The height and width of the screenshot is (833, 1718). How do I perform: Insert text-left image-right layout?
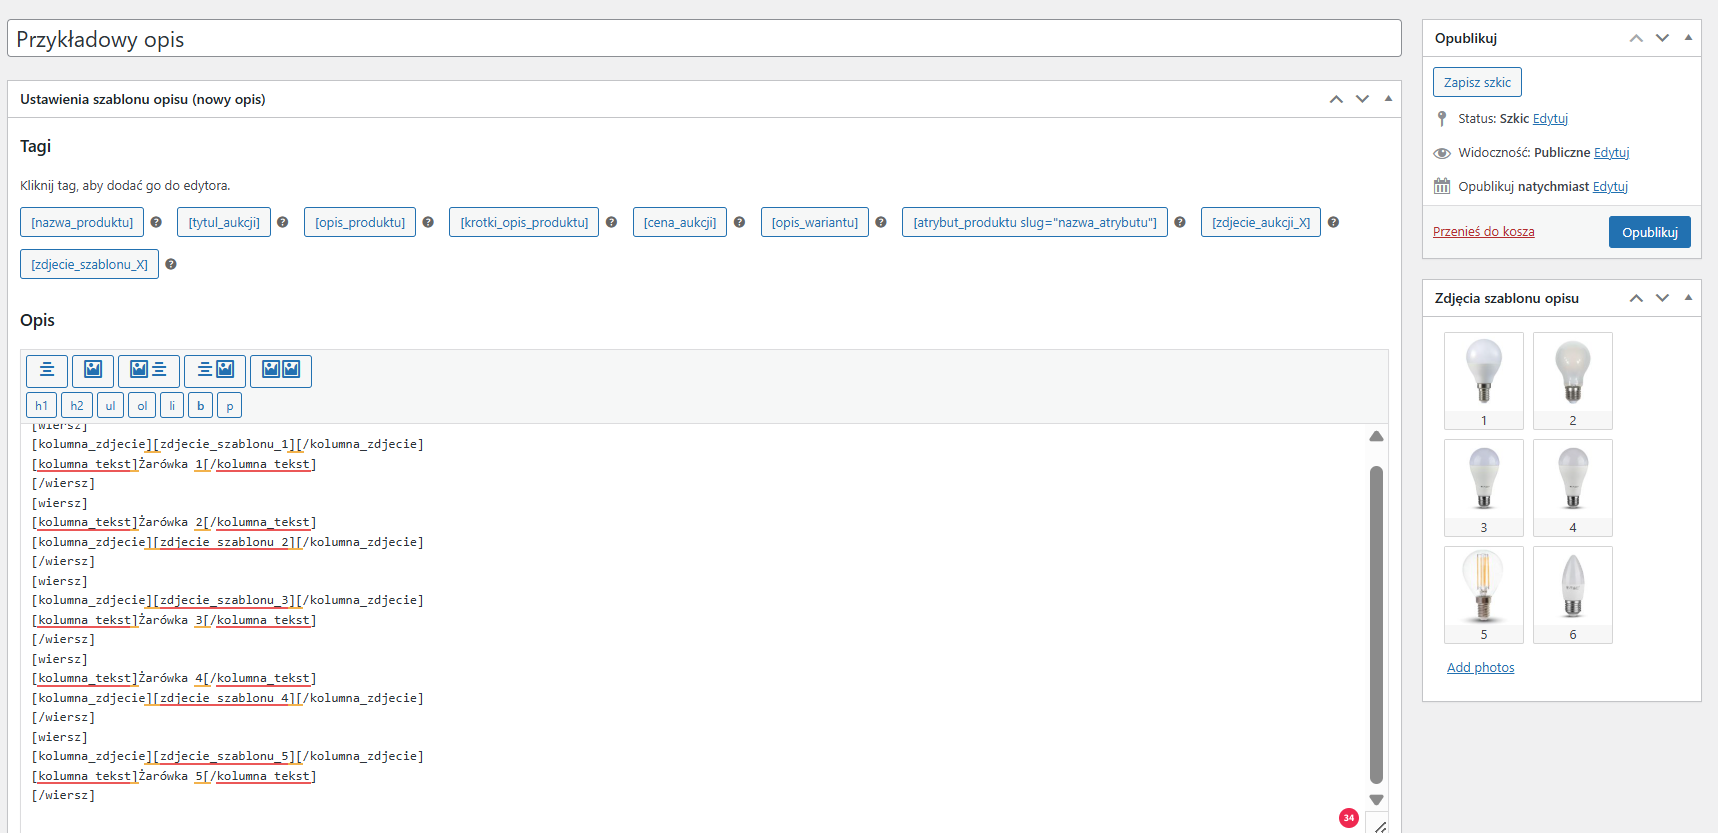tap(215, 371)
